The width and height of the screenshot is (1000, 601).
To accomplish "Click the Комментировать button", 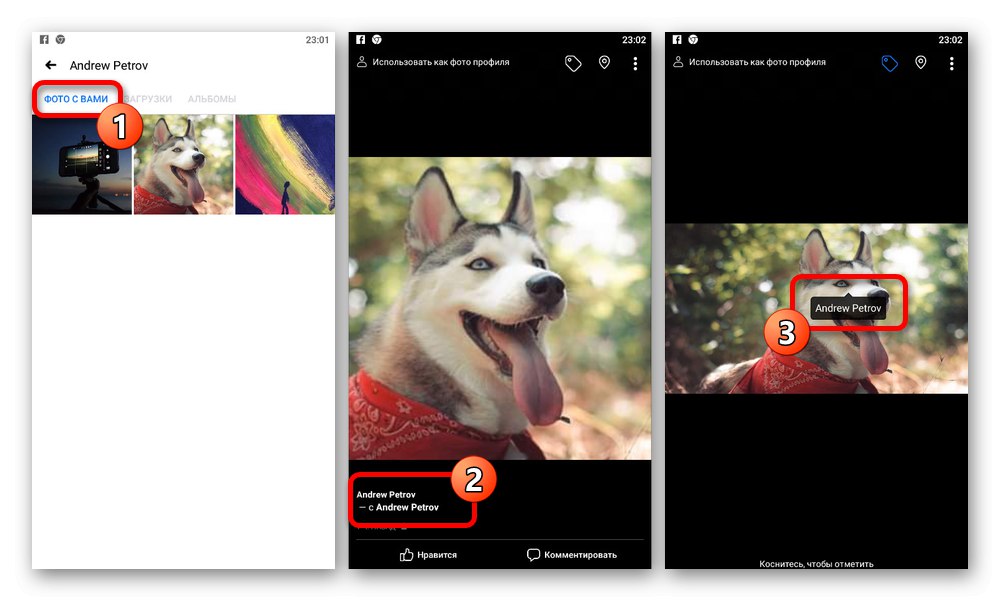I will (571, 555).
